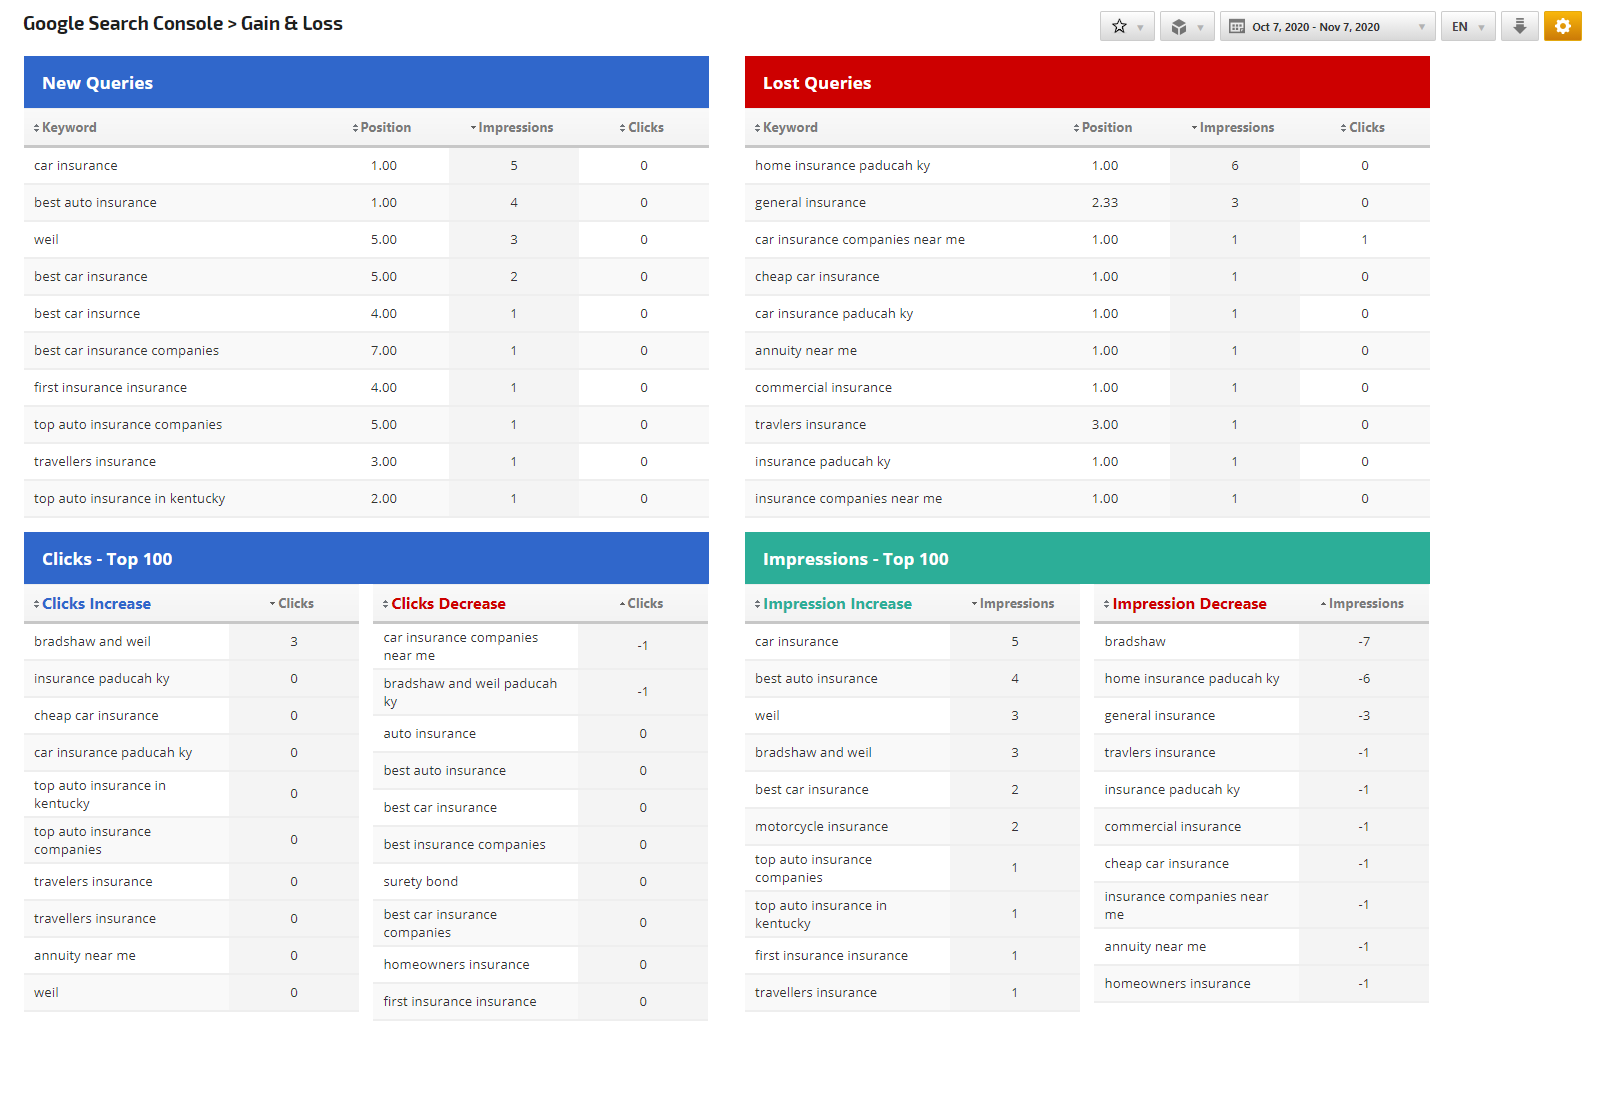Click the Clicks Increase column header

96,604
